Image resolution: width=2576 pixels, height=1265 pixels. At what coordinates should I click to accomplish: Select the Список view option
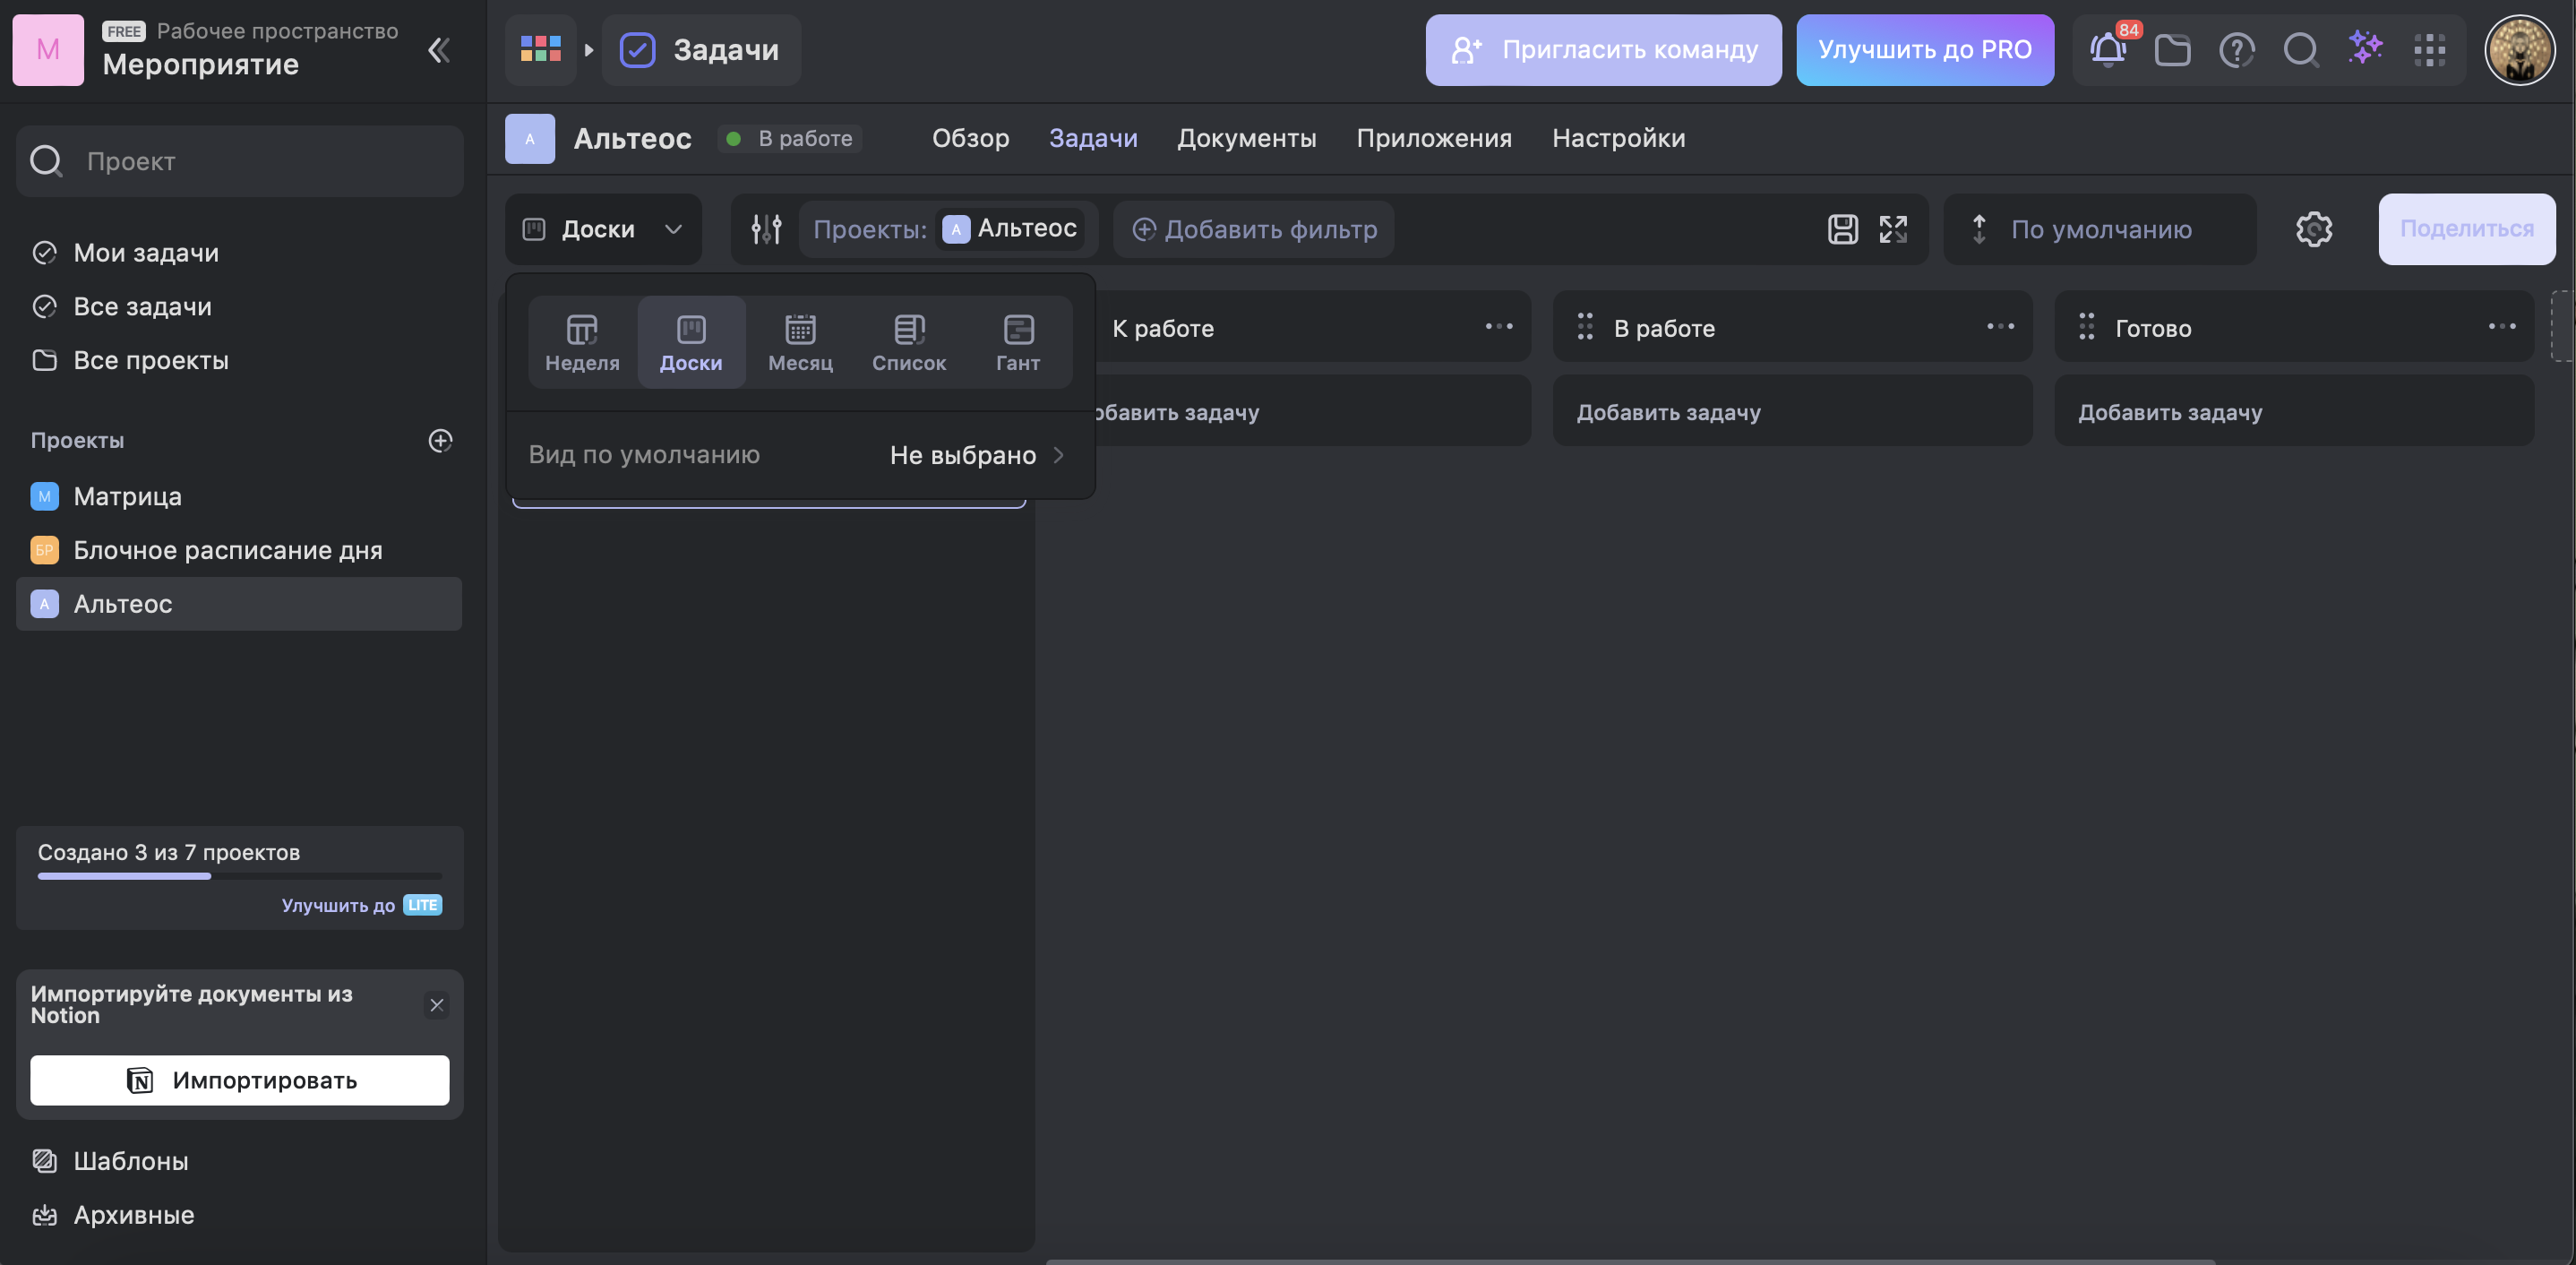coord(908,342)
